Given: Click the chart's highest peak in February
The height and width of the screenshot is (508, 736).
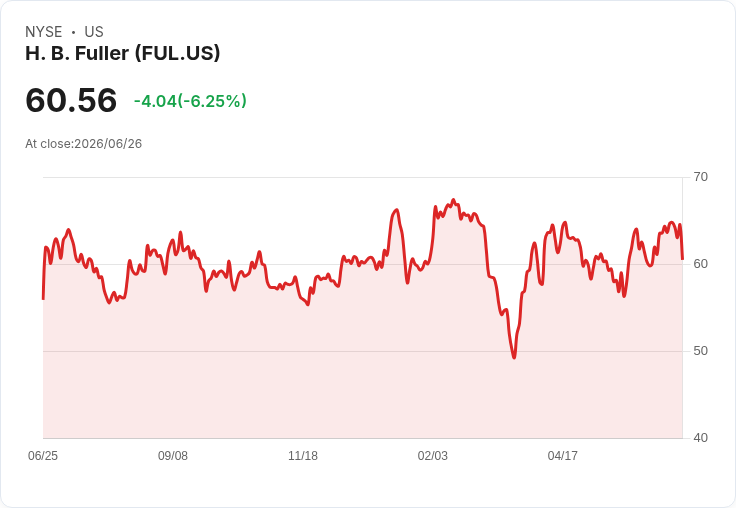Looking at the screenshot, I should 453,200.
